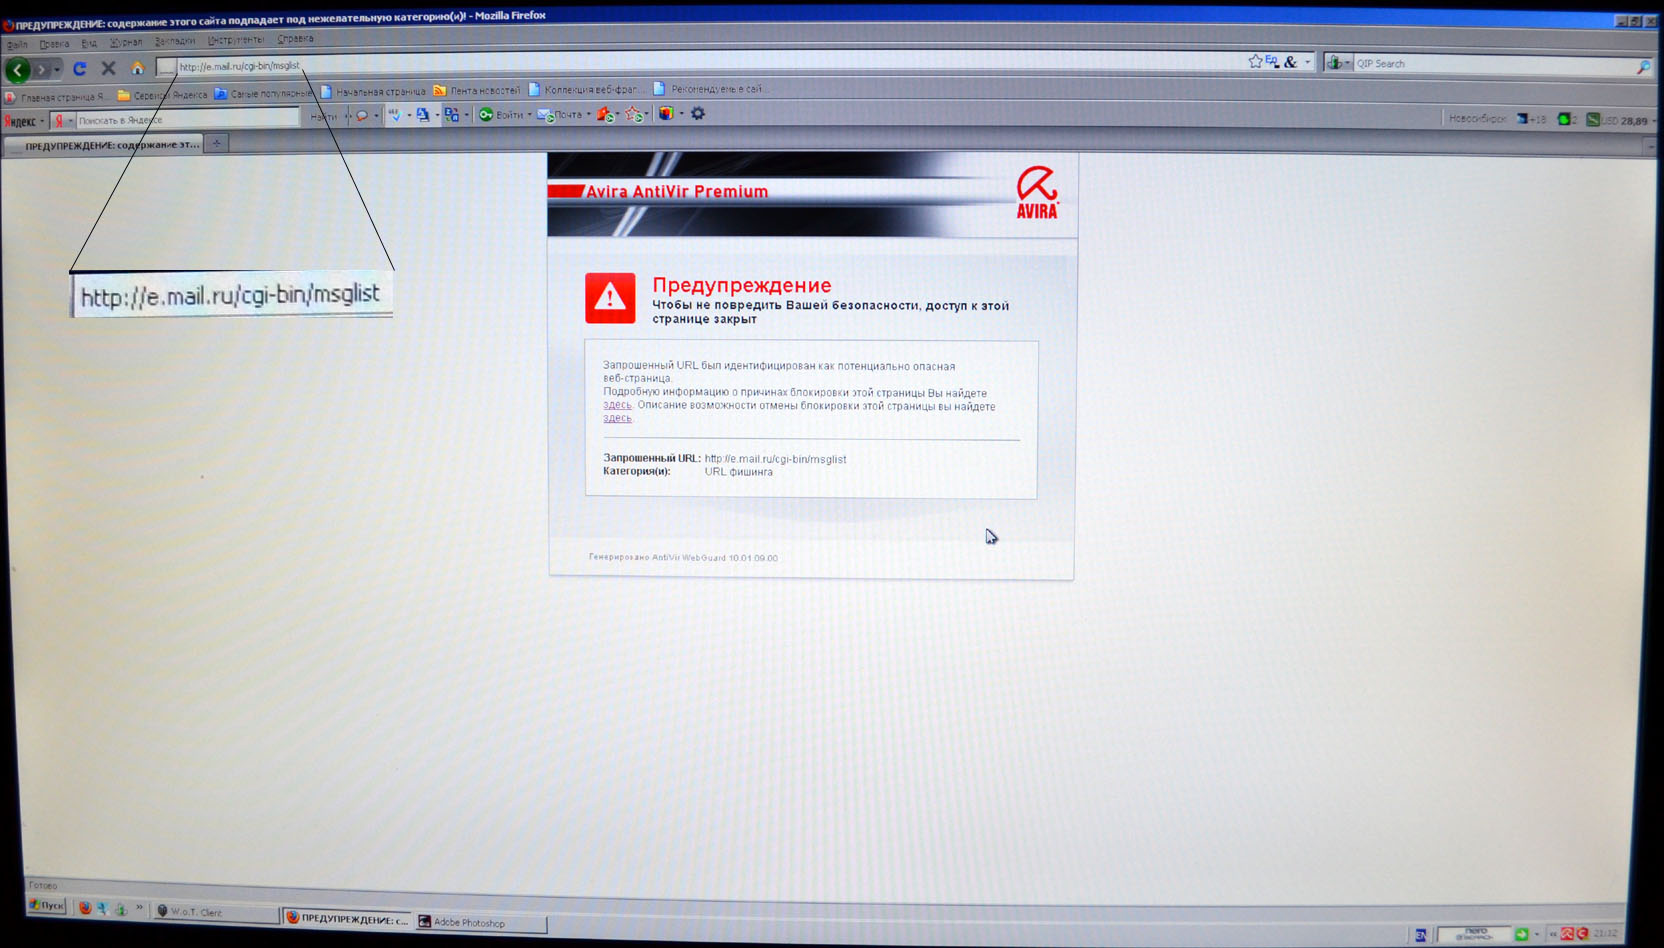Open the Windows Пуск start button
1664x948 pixels.
point(47,906)
